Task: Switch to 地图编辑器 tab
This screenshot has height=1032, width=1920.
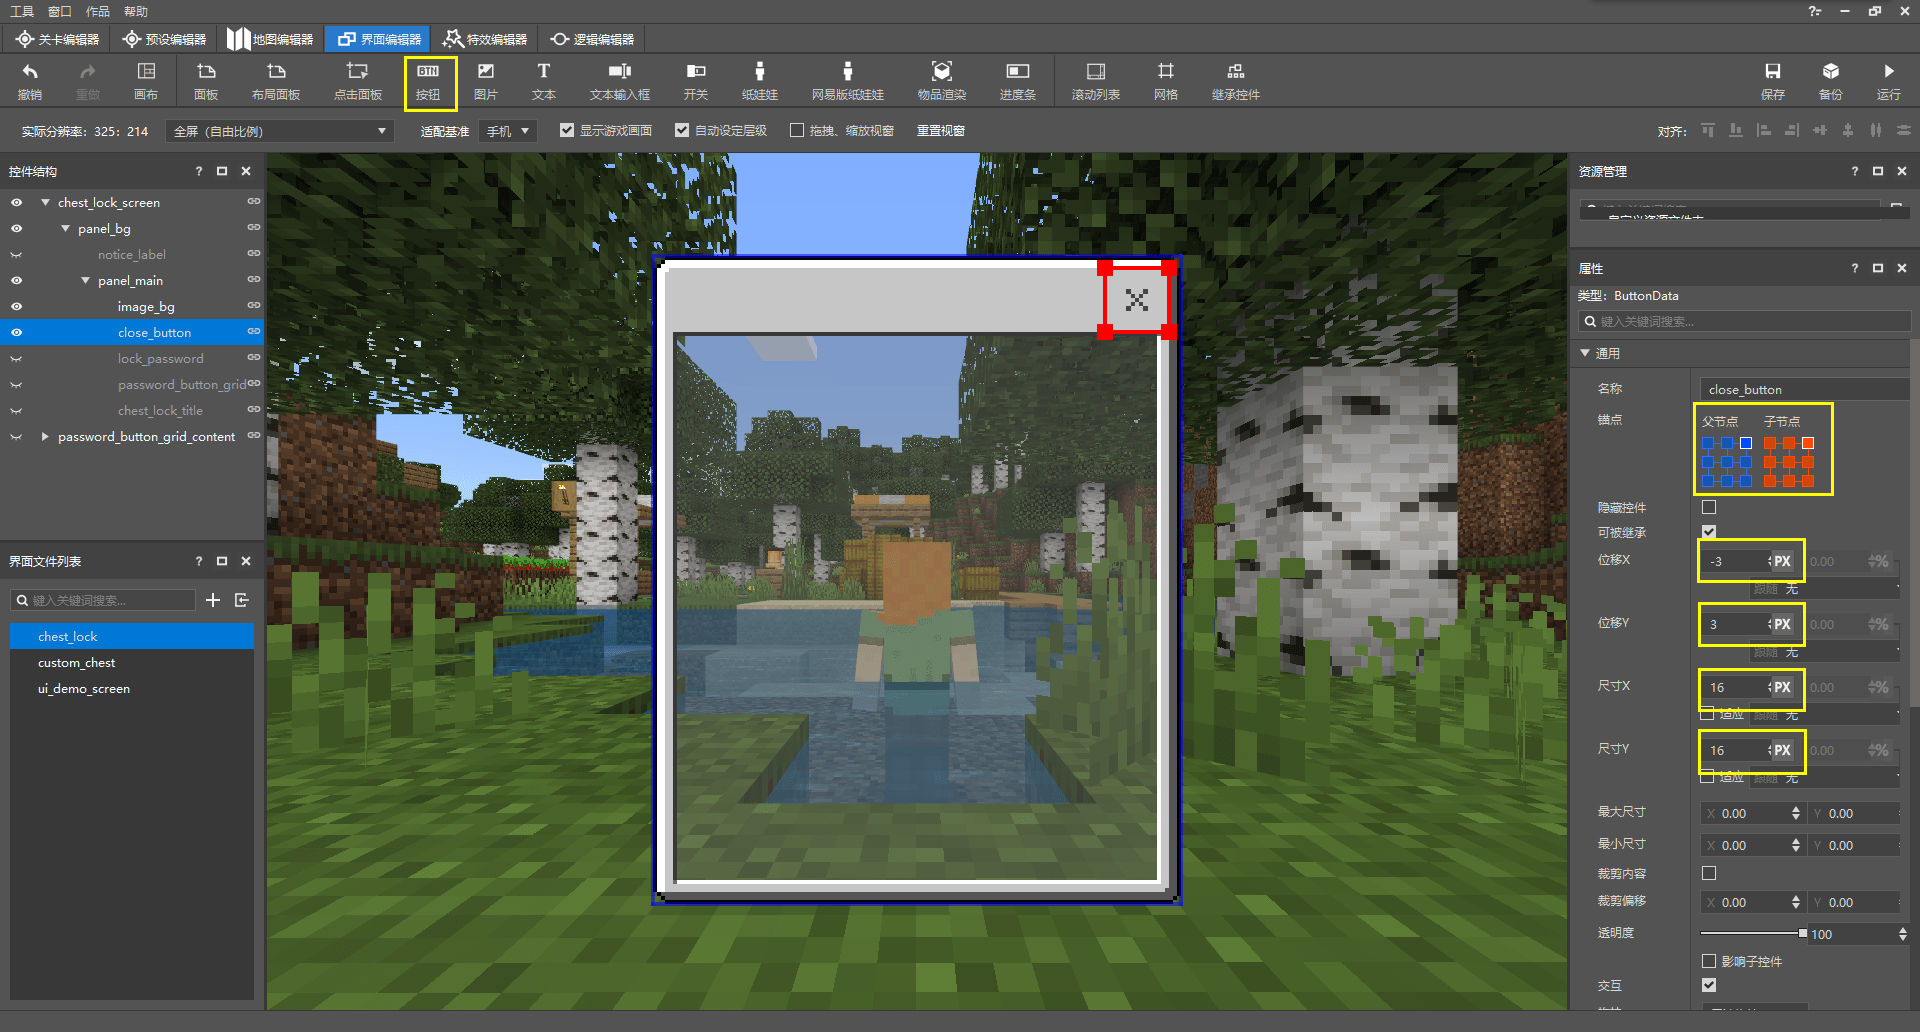Action: [x=270, y=39]
